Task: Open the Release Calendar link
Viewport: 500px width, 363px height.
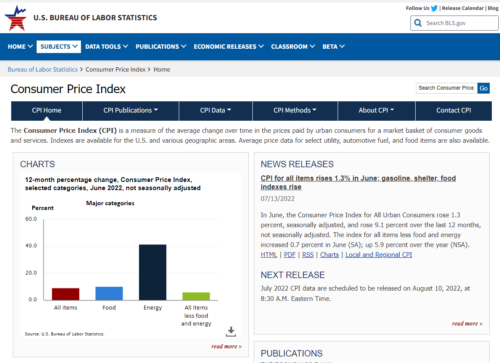Action: 462,8
